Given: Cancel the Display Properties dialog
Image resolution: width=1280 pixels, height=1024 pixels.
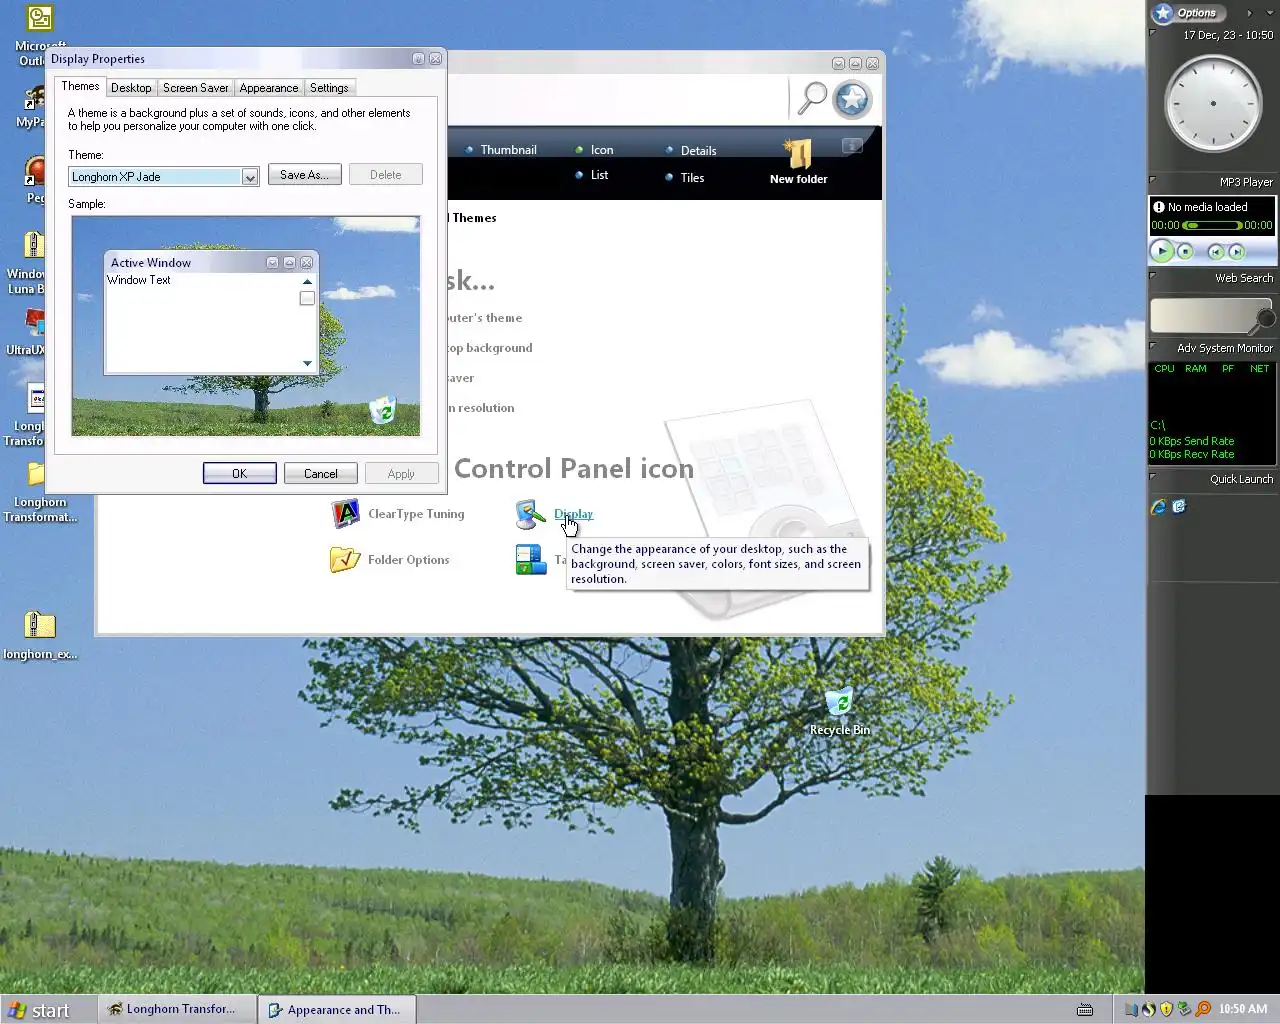Looking at the screenshot, I should tap(321, 474).
